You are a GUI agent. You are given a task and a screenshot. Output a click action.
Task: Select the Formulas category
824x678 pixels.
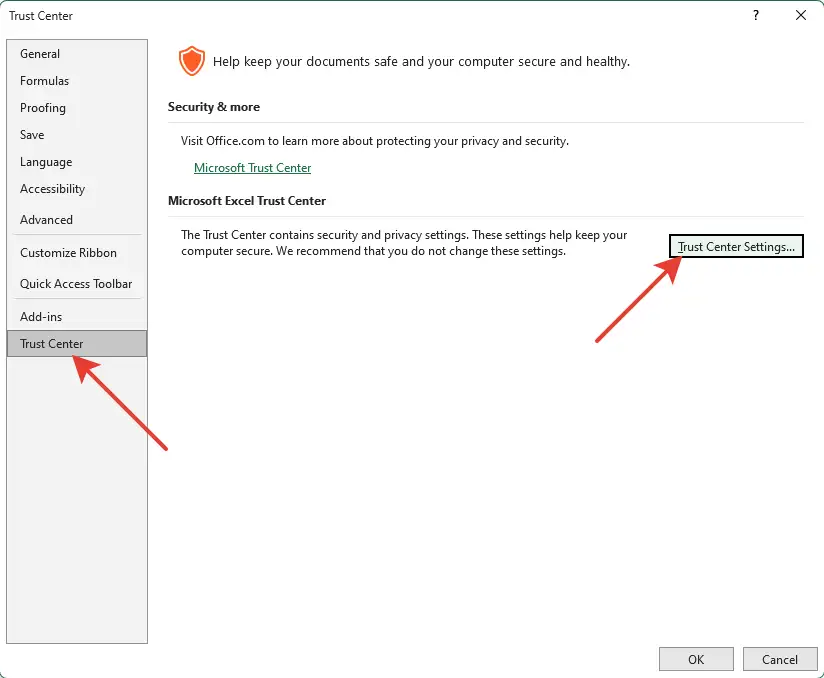click(44, 80)
